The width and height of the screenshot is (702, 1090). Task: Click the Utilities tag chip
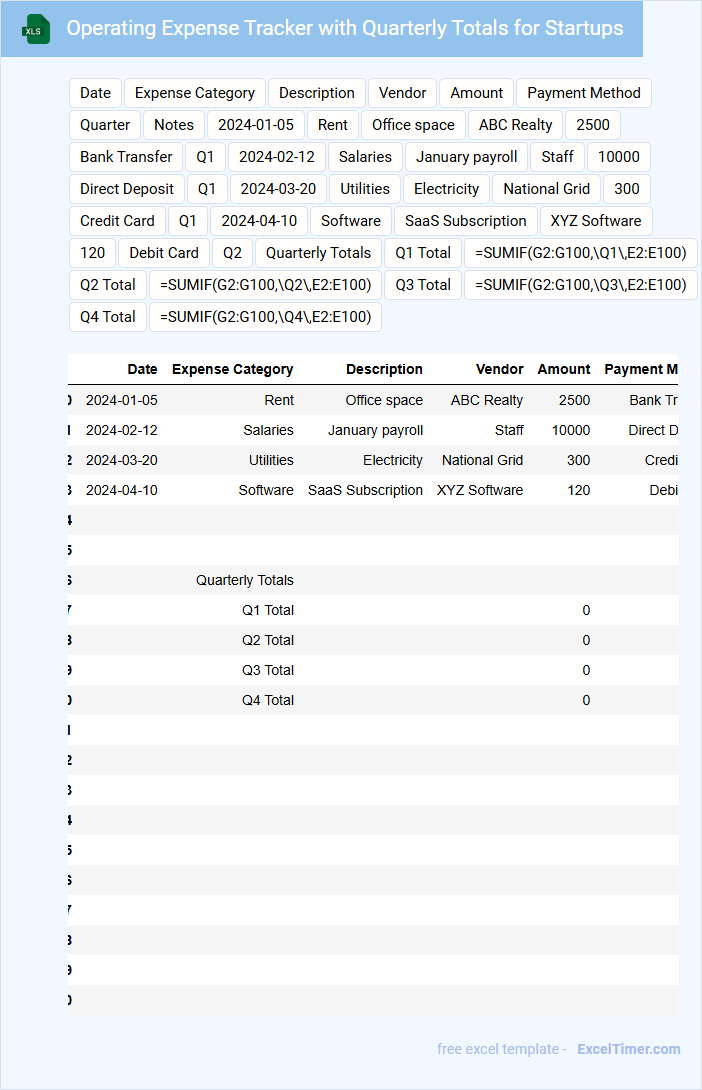(x=365, y=189)
